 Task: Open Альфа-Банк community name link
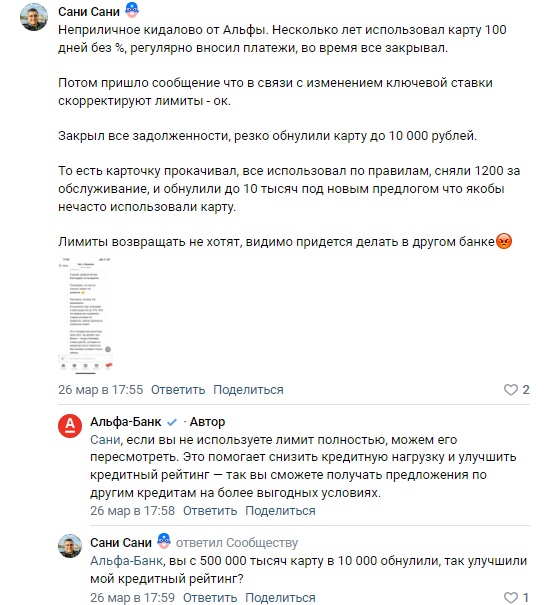(125, 422)
